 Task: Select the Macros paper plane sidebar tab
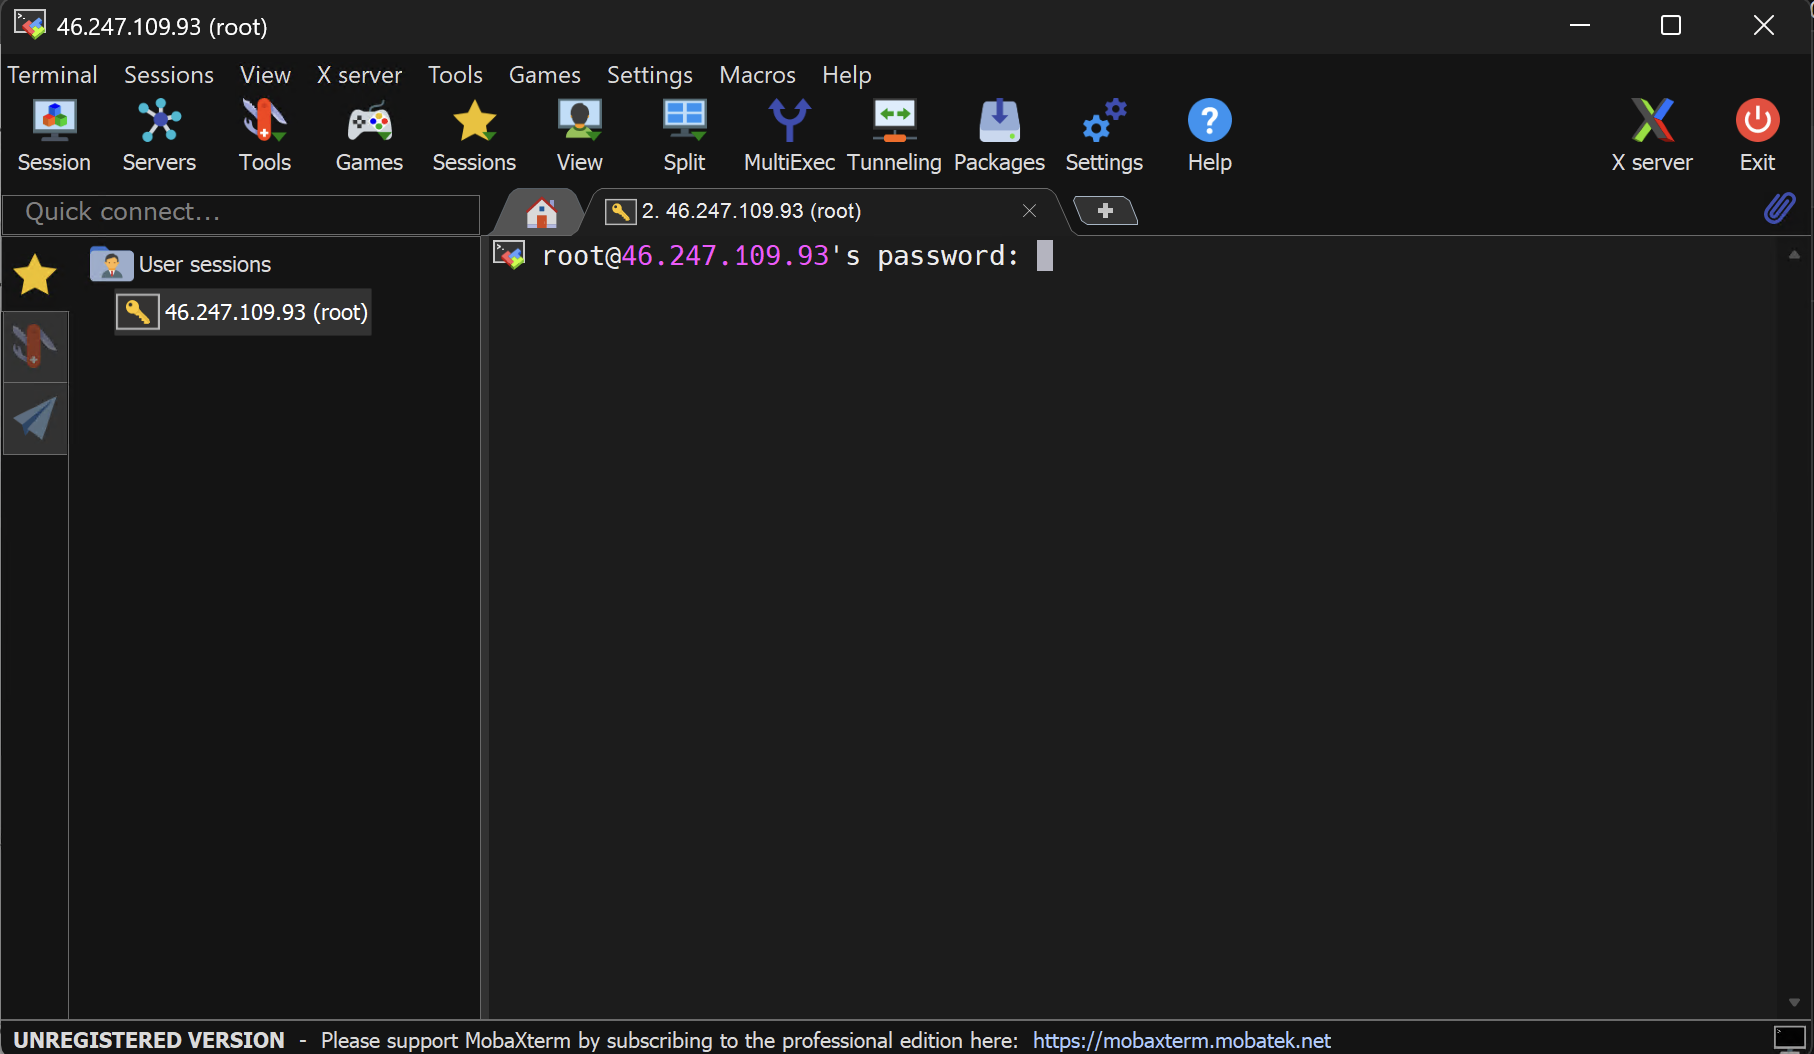click(35, 418)
